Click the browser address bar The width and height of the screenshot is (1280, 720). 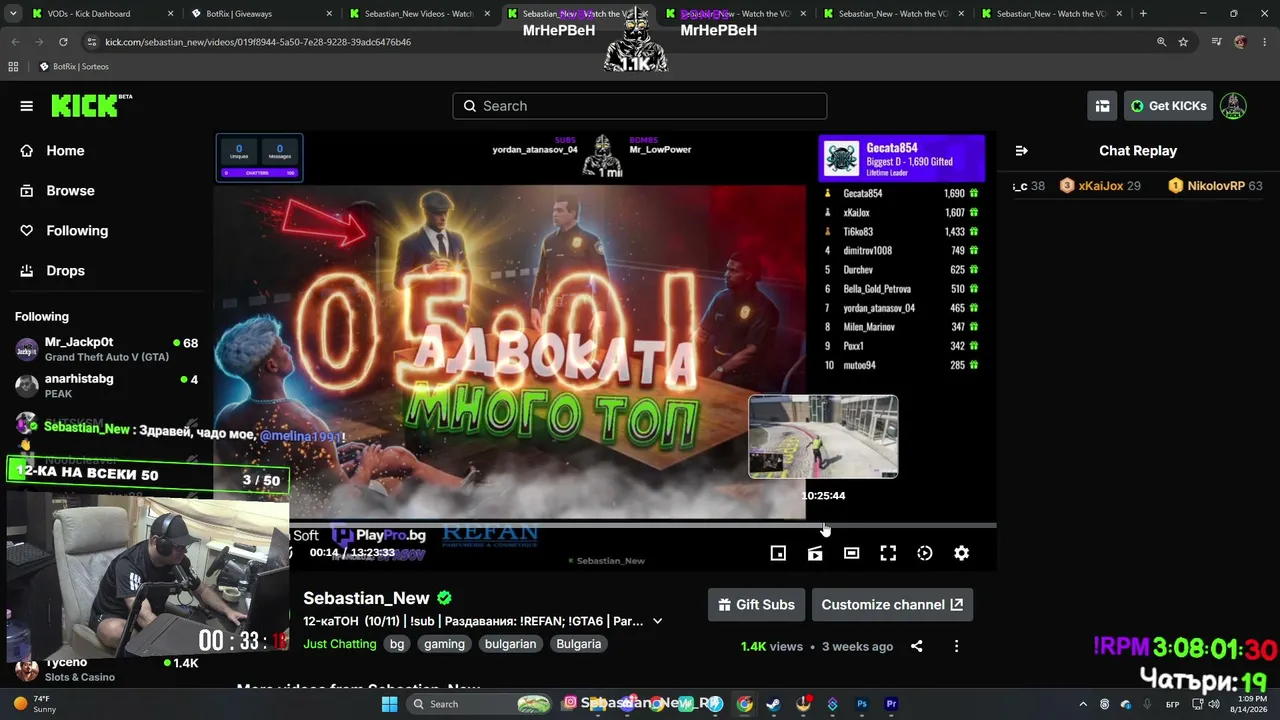click(x=620, y=42)
